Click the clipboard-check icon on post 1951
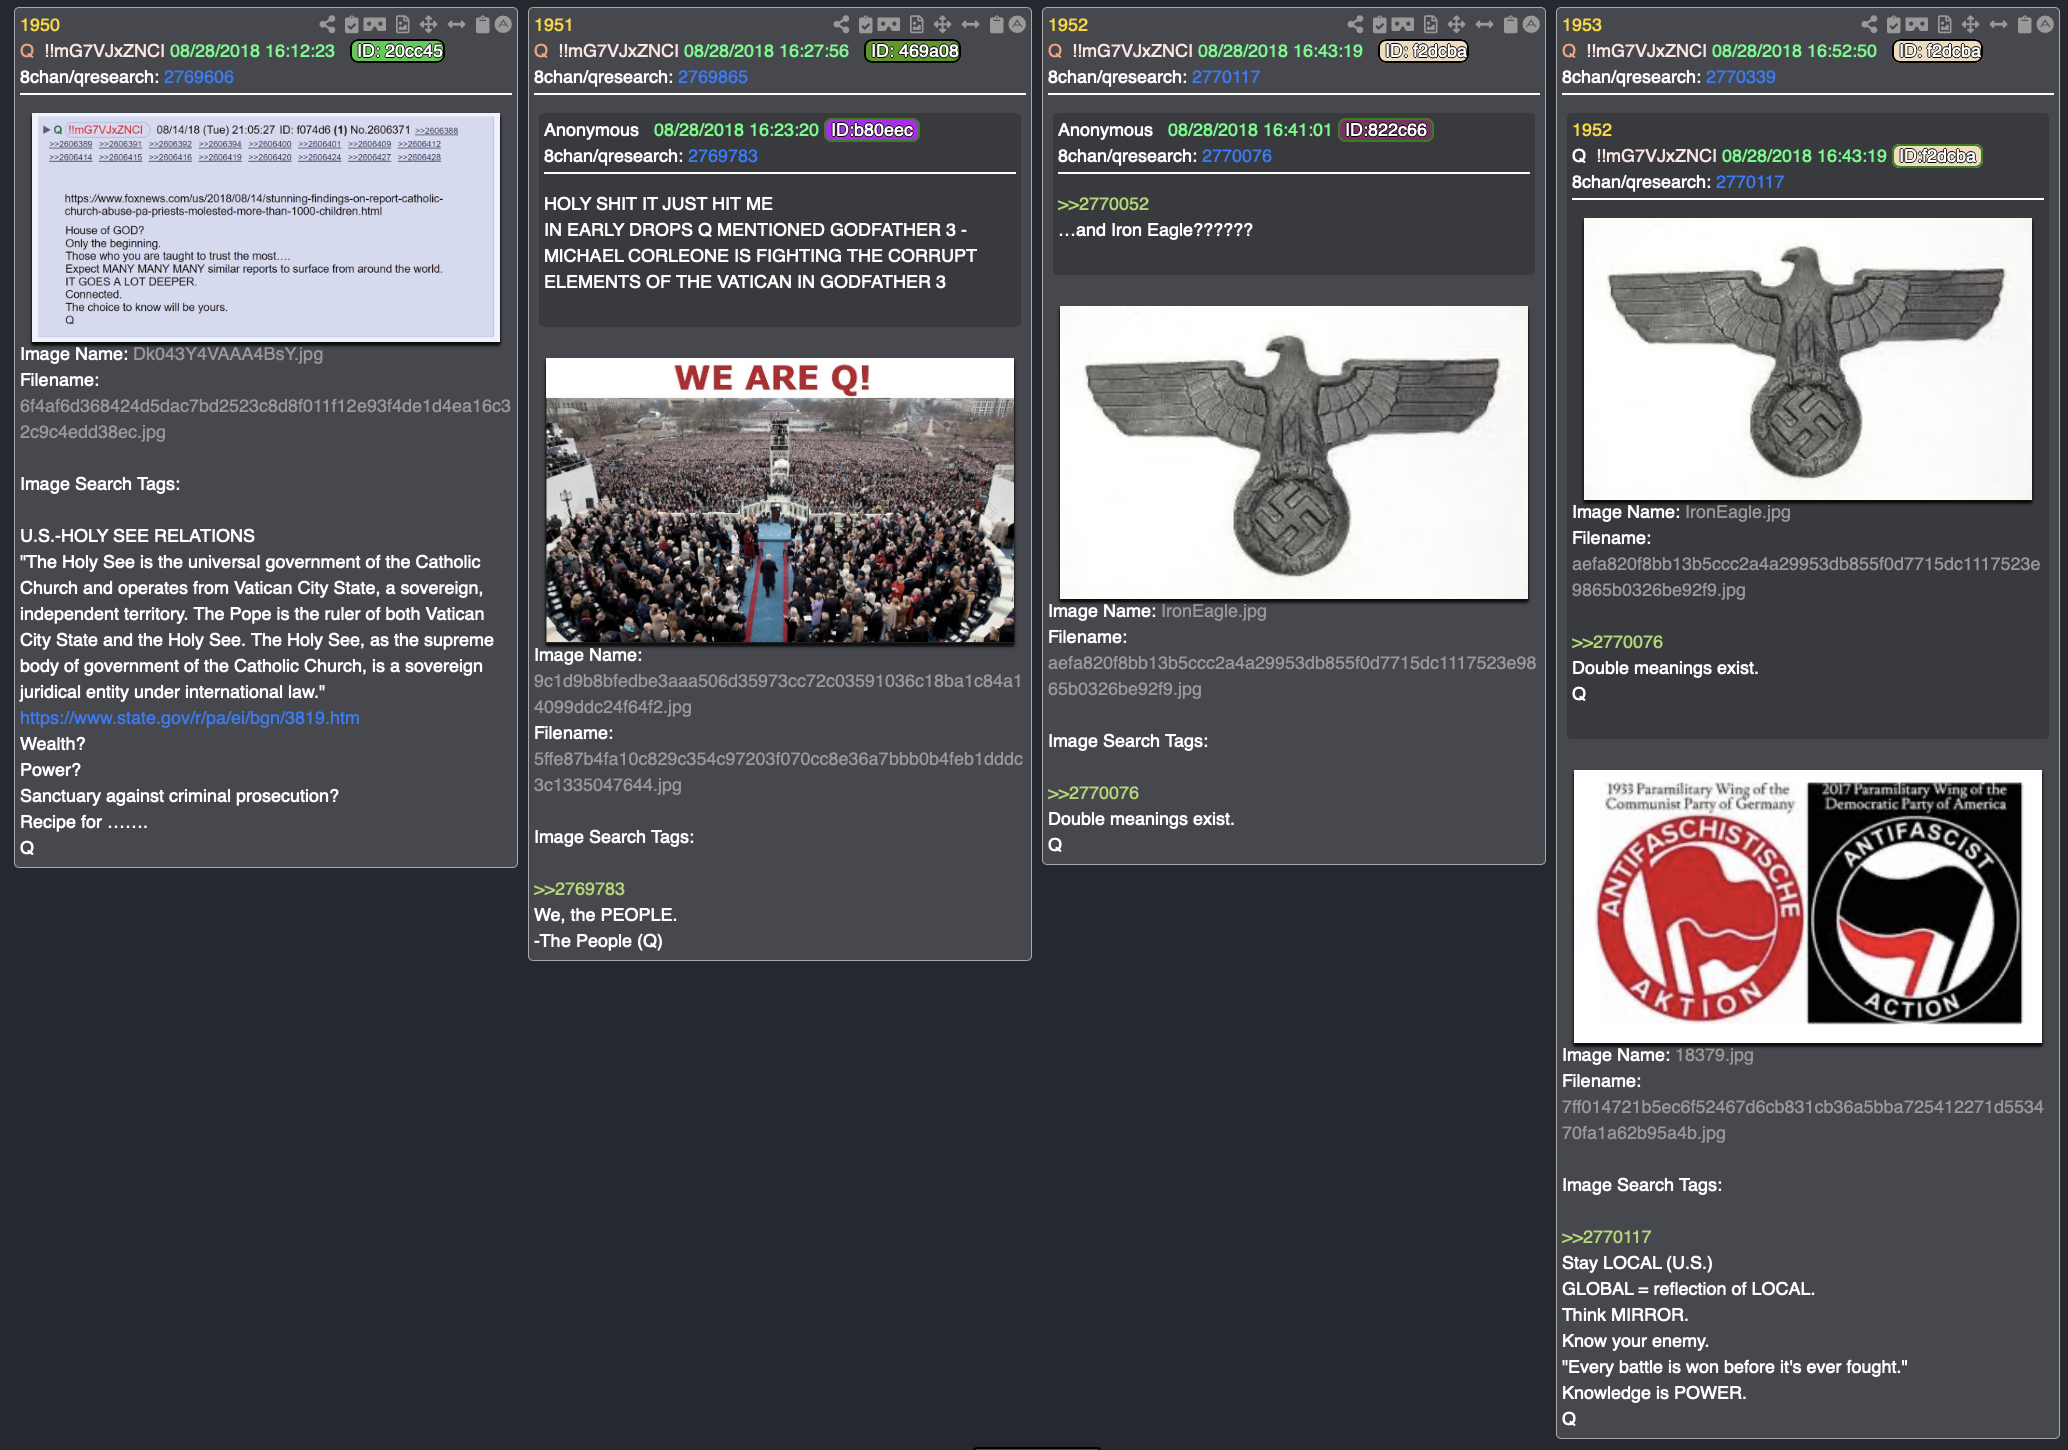The width and height of the screenshot is (2068, 1450). coord(865,24)
